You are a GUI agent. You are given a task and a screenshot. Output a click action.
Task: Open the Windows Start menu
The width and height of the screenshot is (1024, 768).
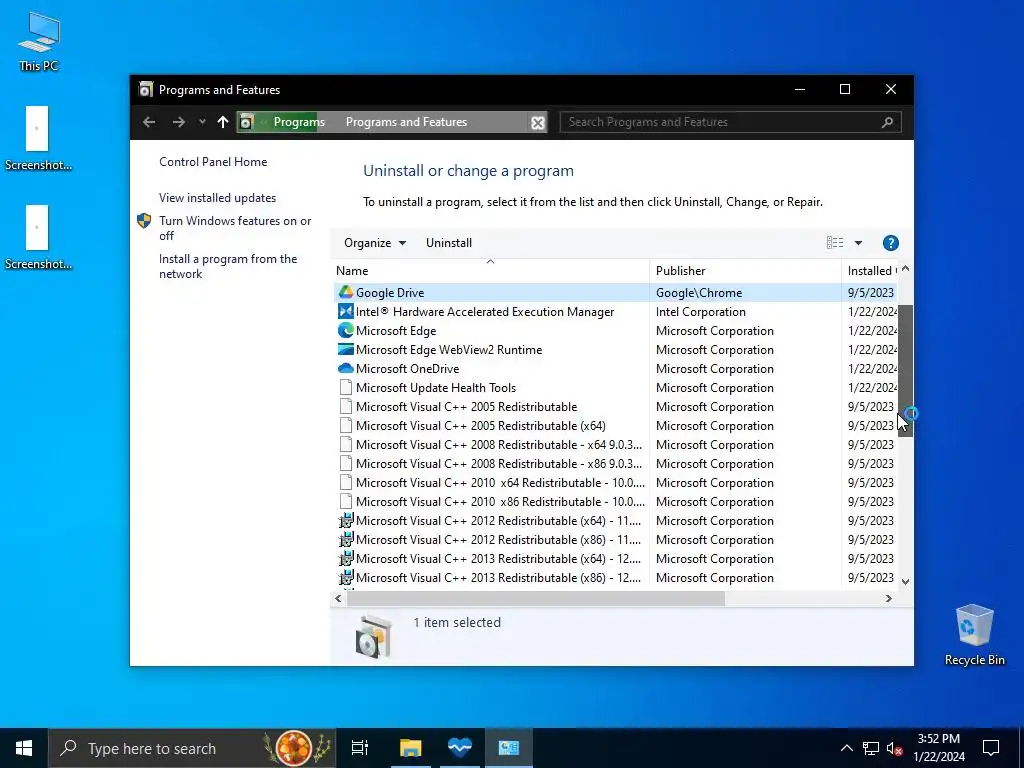coord(24,748)
